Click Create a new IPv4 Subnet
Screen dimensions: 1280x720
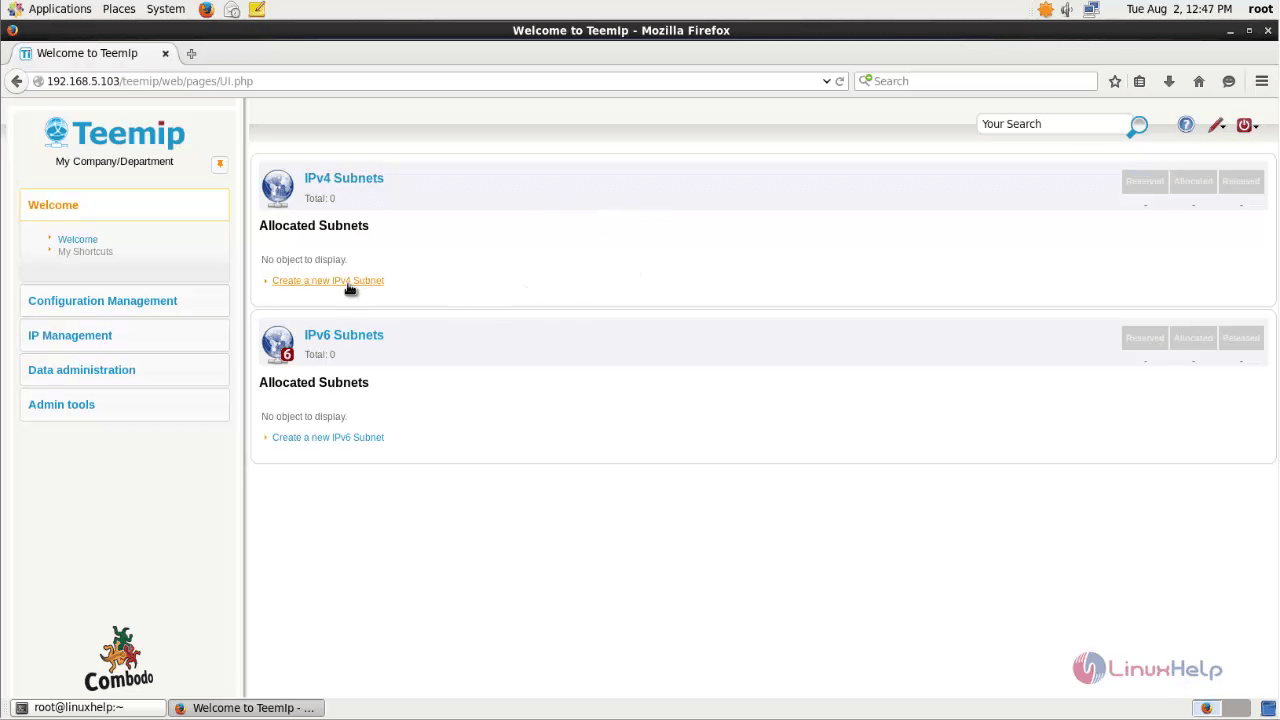[328, 281]
